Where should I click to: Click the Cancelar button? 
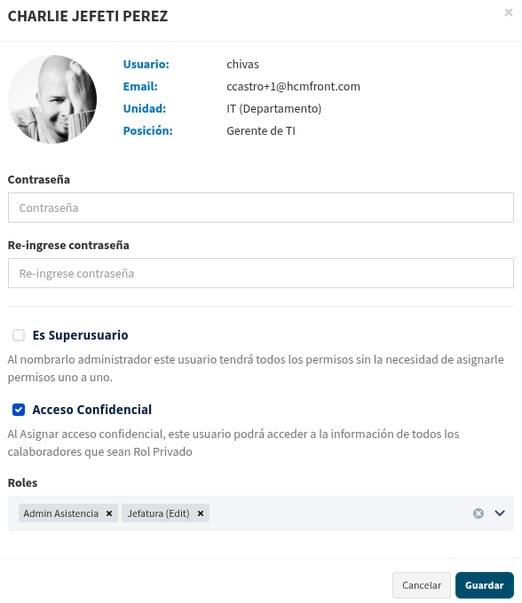coord(421,585)
